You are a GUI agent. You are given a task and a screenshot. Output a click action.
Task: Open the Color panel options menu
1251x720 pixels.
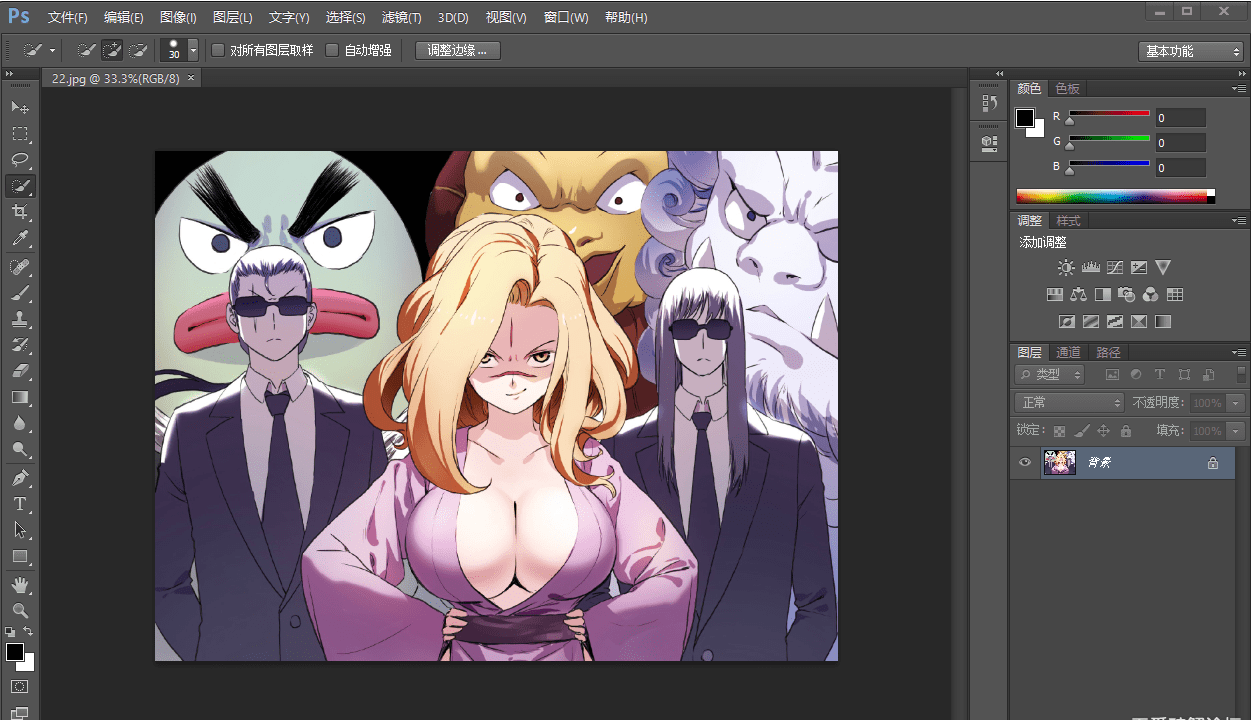click(1239, 89)
